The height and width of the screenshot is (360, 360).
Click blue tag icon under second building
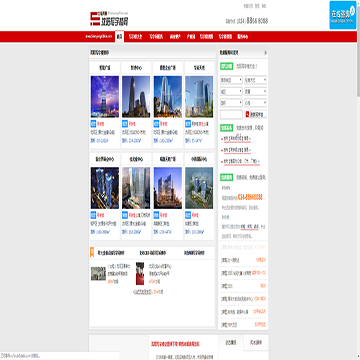[x=125, y=124]
